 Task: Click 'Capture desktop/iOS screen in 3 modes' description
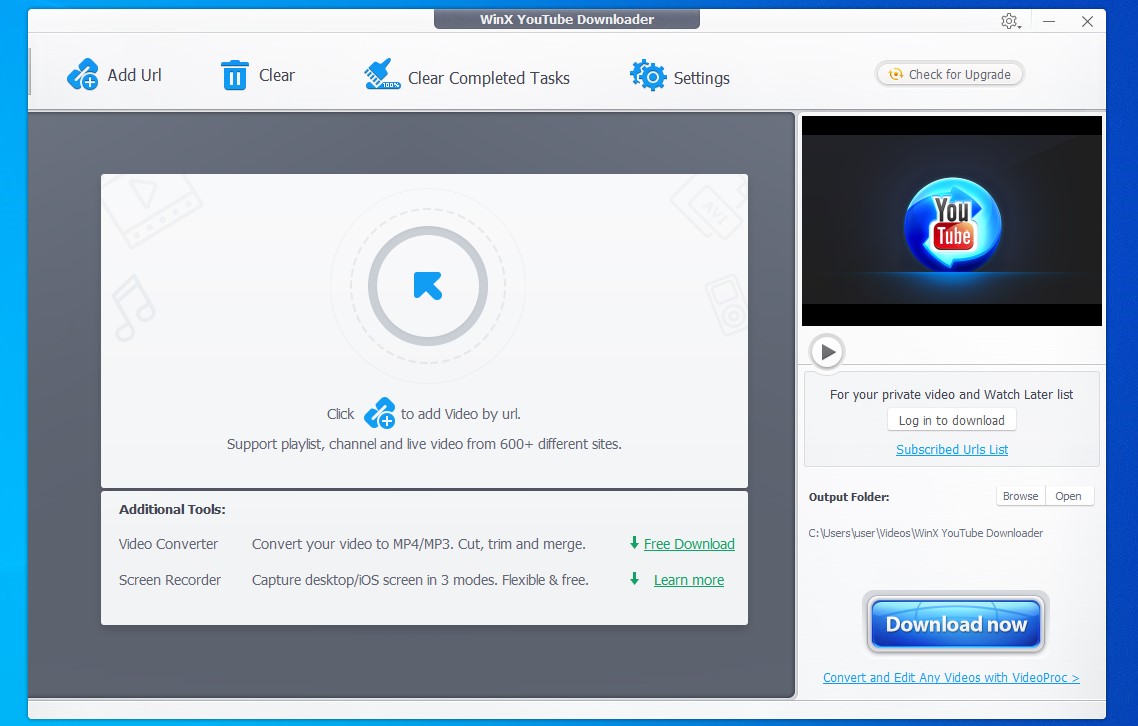[420, 580]
